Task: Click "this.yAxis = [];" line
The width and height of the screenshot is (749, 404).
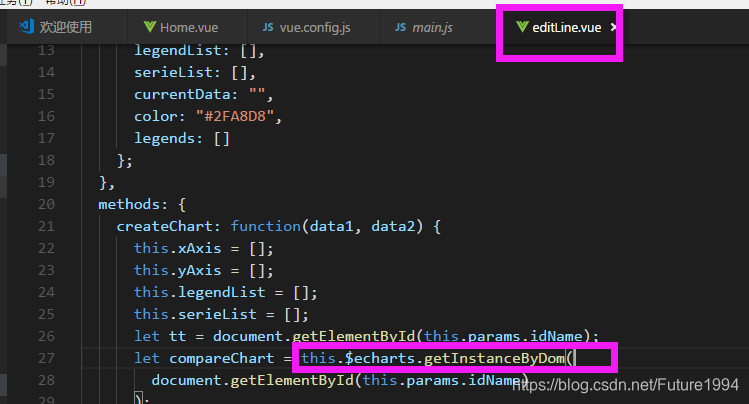Action: (203, 270)
